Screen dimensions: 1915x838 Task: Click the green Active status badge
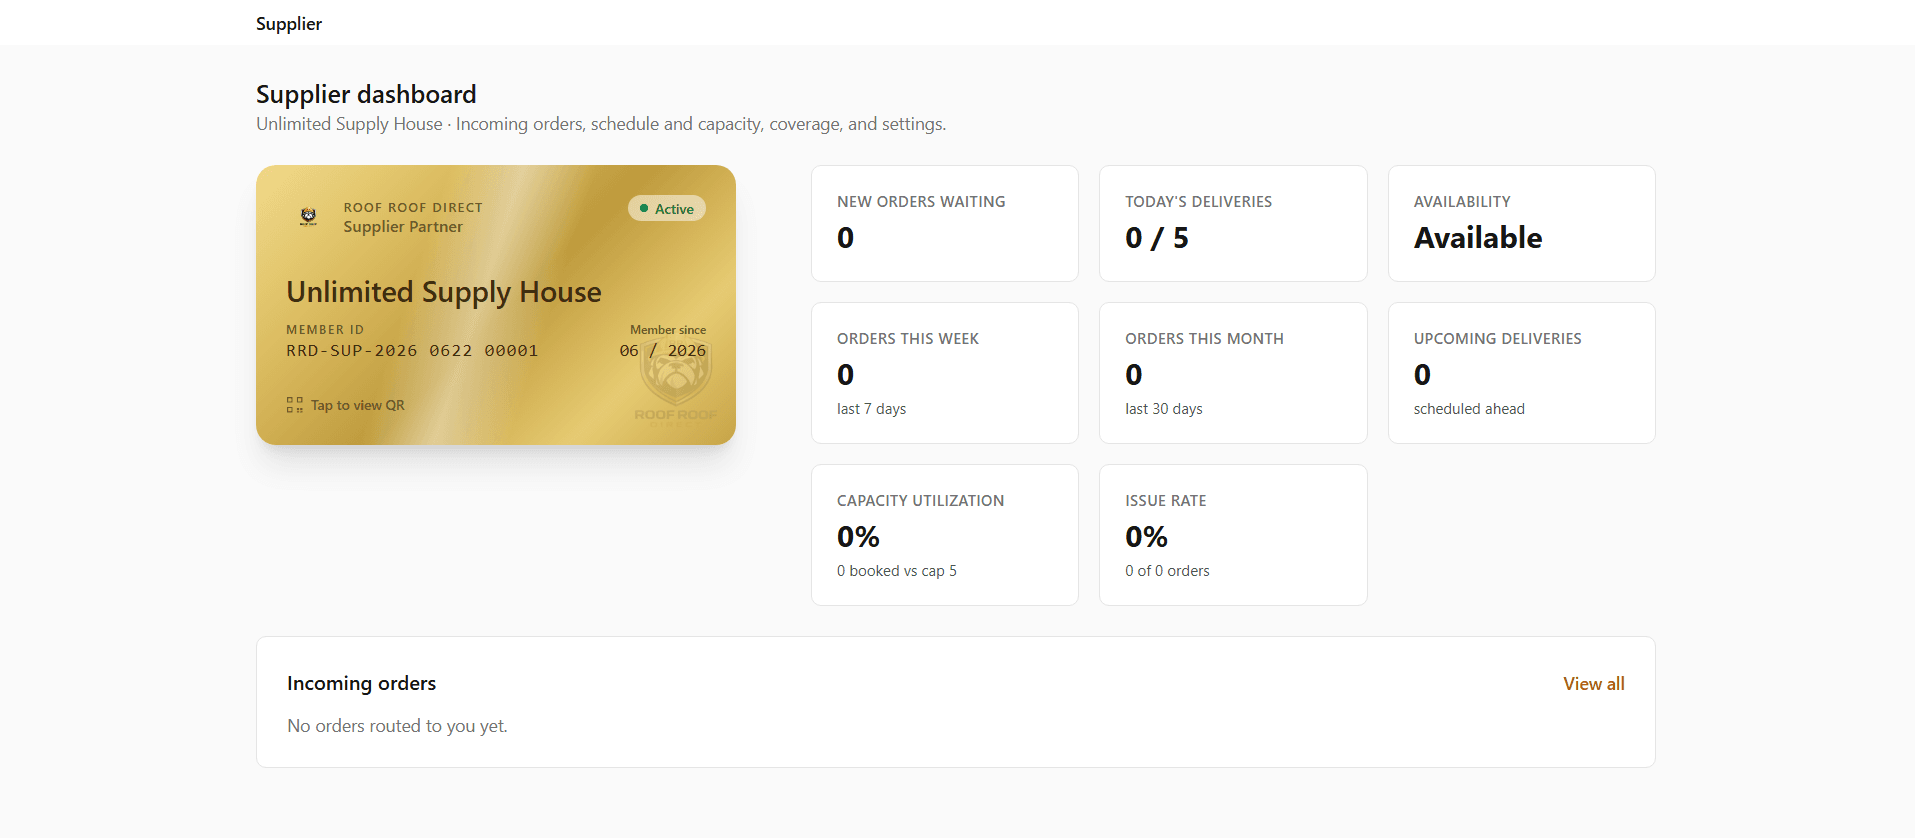[667, 208]
